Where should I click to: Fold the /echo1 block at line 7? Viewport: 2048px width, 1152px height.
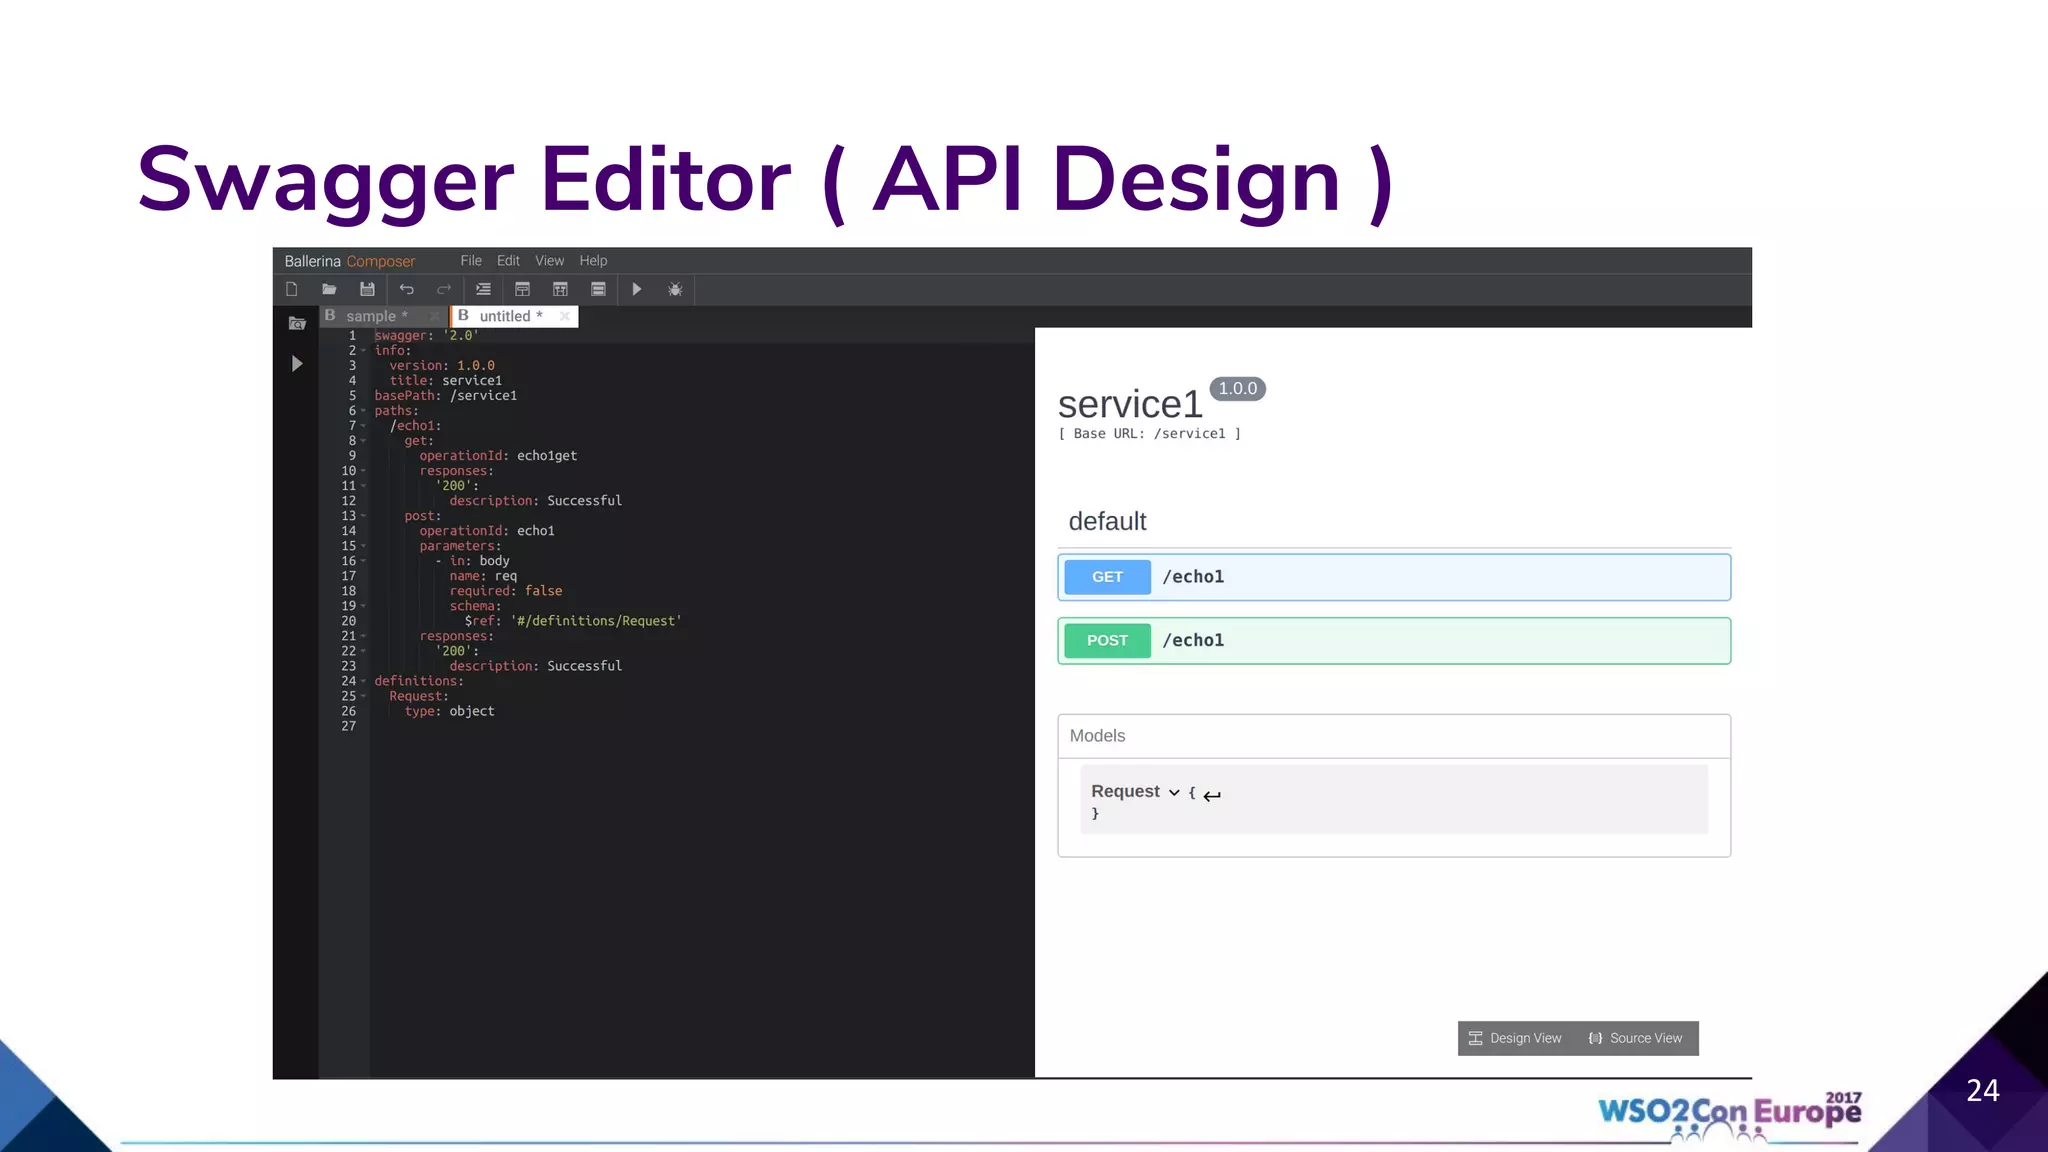tap(363, 426)
